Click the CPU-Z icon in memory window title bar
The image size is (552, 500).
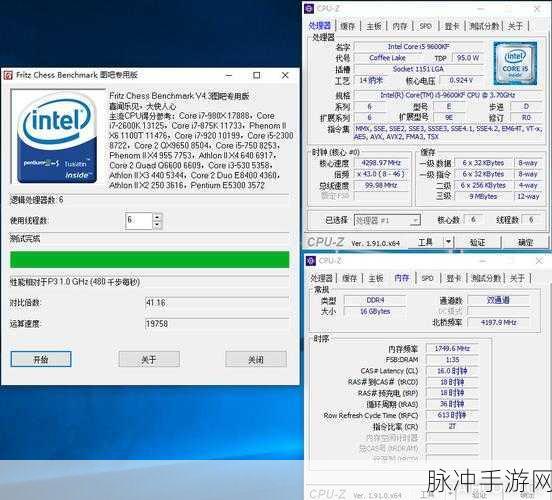[311, 261]
